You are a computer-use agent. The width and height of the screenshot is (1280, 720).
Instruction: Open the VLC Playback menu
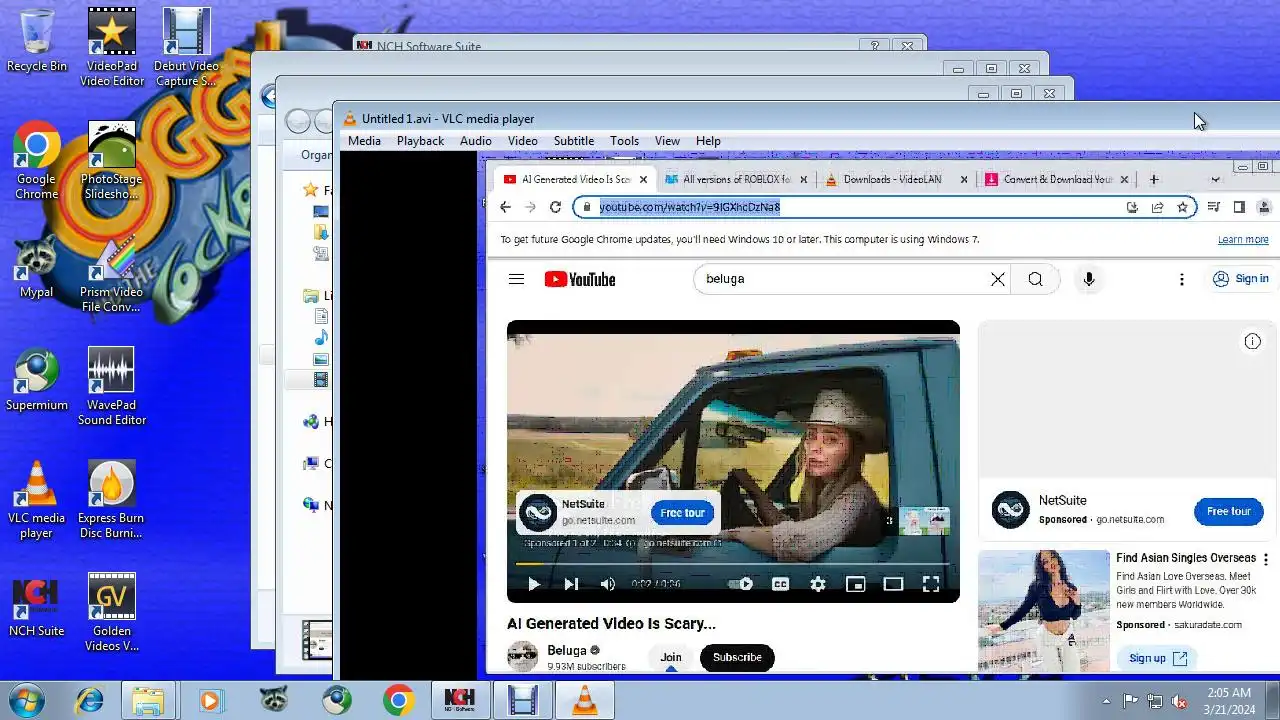click(x=420, y=141)
